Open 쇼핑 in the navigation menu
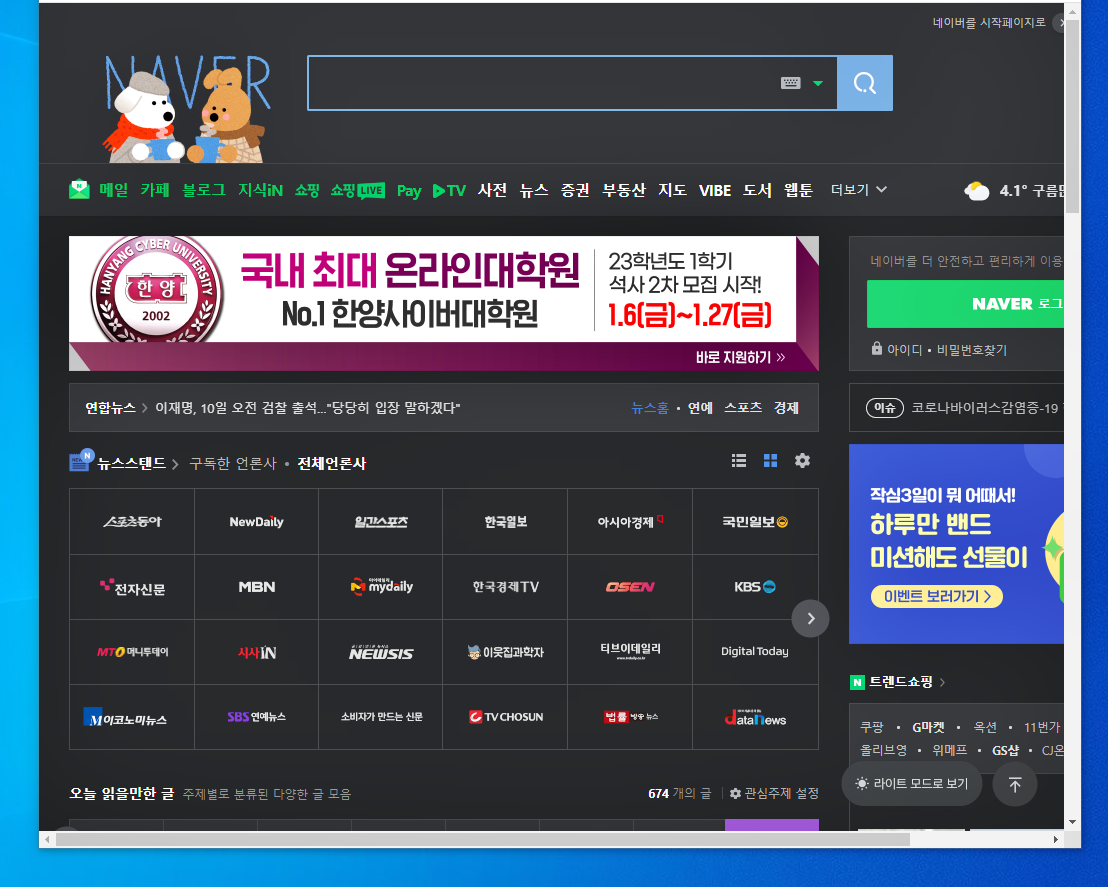 307,190
